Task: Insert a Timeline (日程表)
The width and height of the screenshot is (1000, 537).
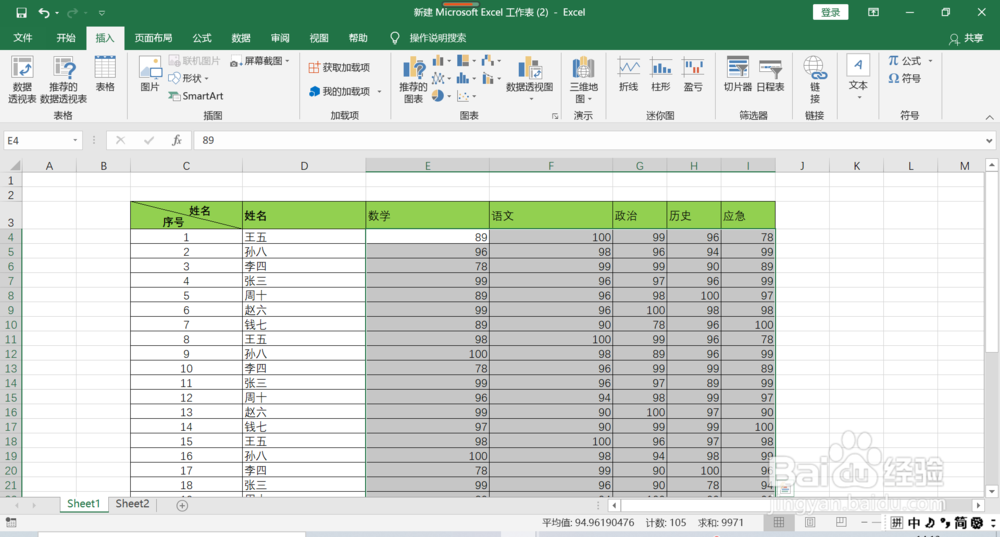Action: coord(770,74)
